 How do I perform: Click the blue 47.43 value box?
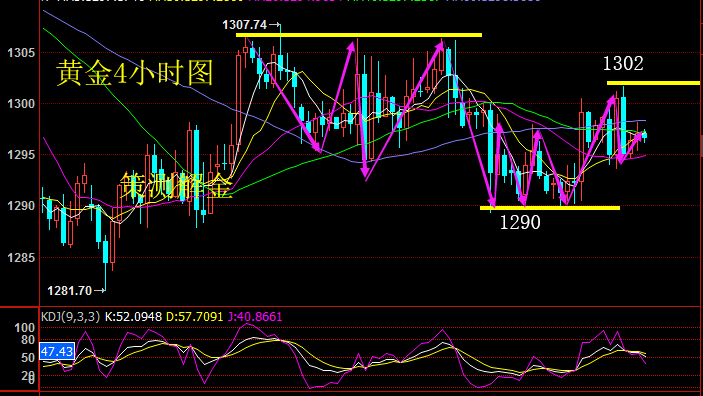pyautogui.click(x=57, y=352)
